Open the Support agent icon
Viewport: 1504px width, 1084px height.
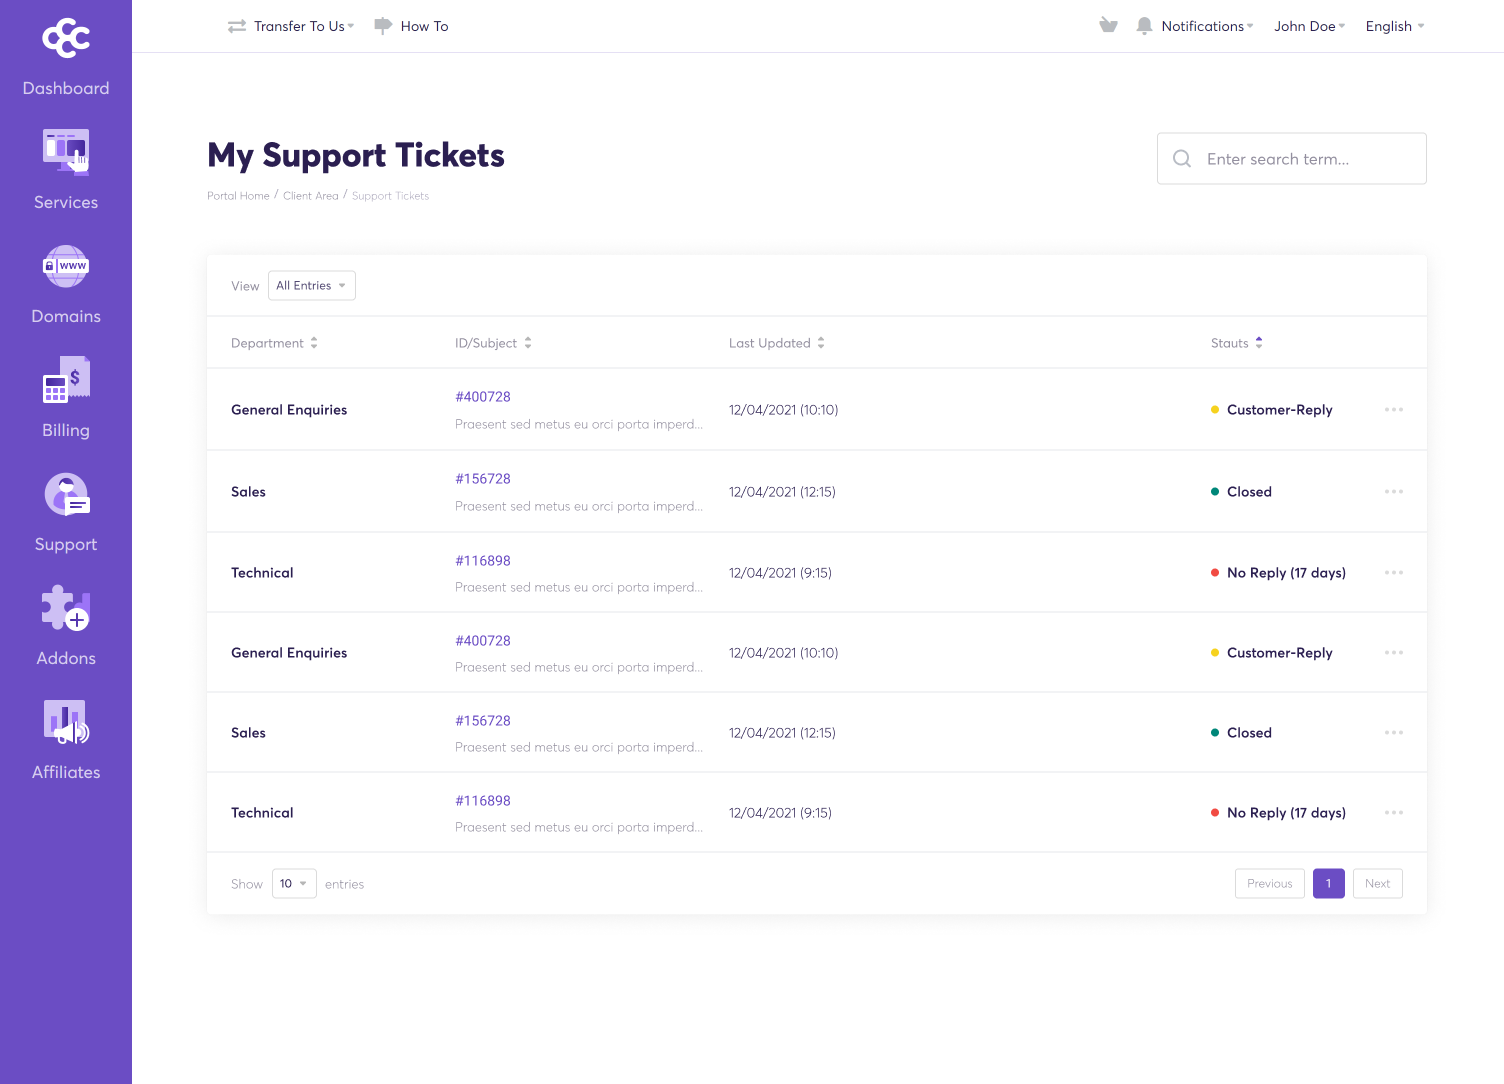pyautogui.click(x=66, y=494)
